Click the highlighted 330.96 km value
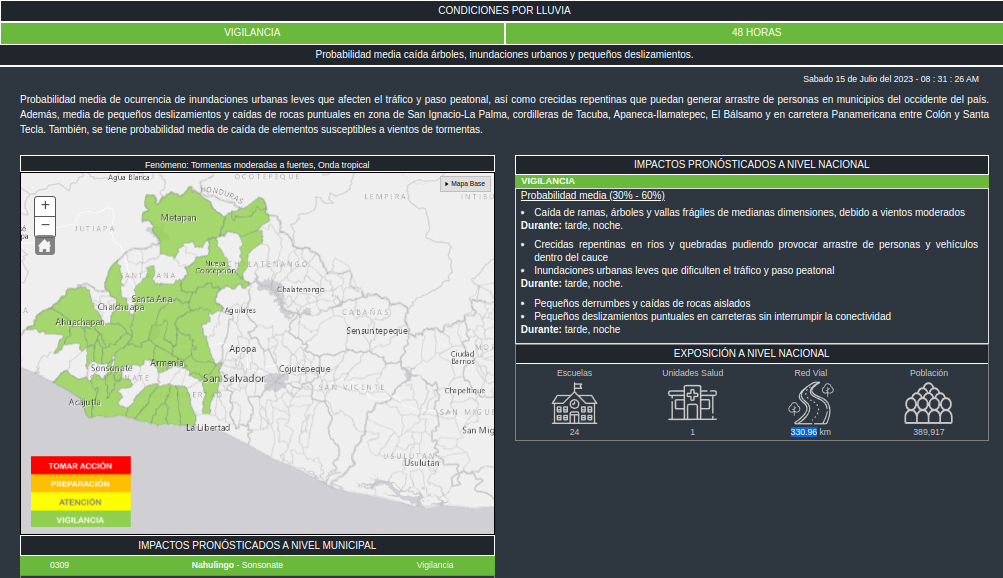The image size is (1003, 578). (x=803, y=432)
